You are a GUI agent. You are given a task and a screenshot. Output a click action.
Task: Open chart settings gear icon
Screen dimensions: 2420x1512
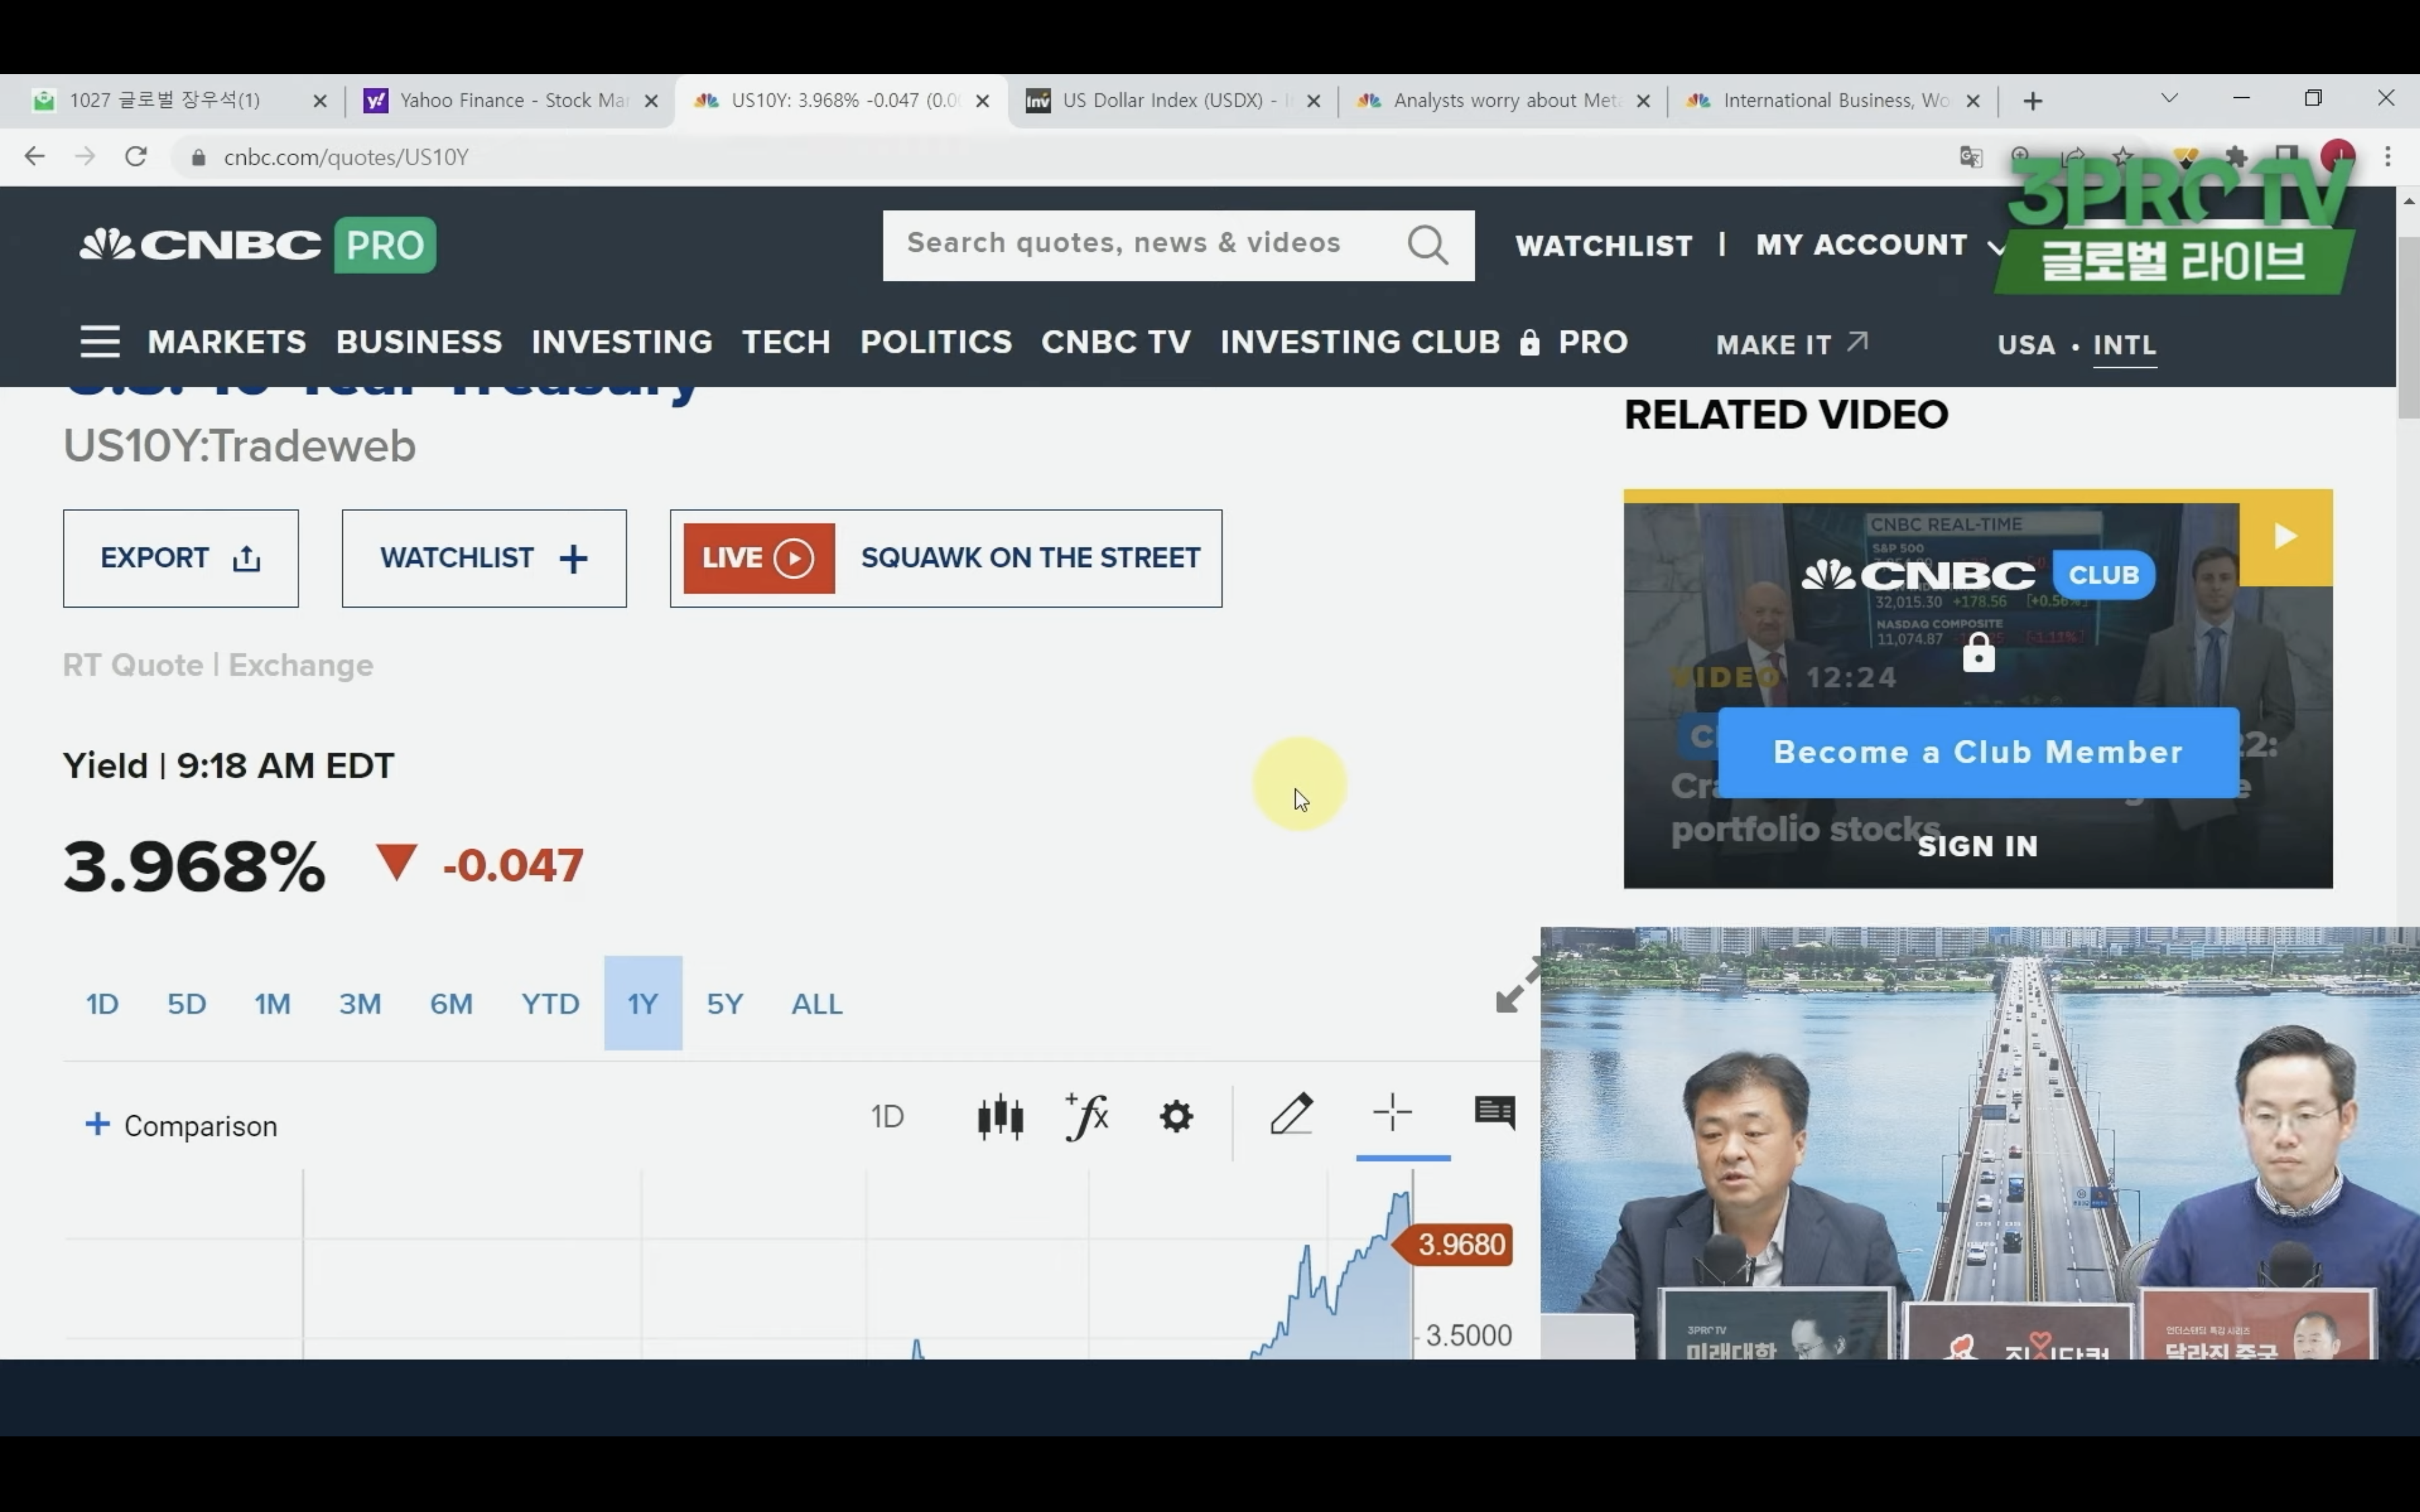coord(1176,1116)
